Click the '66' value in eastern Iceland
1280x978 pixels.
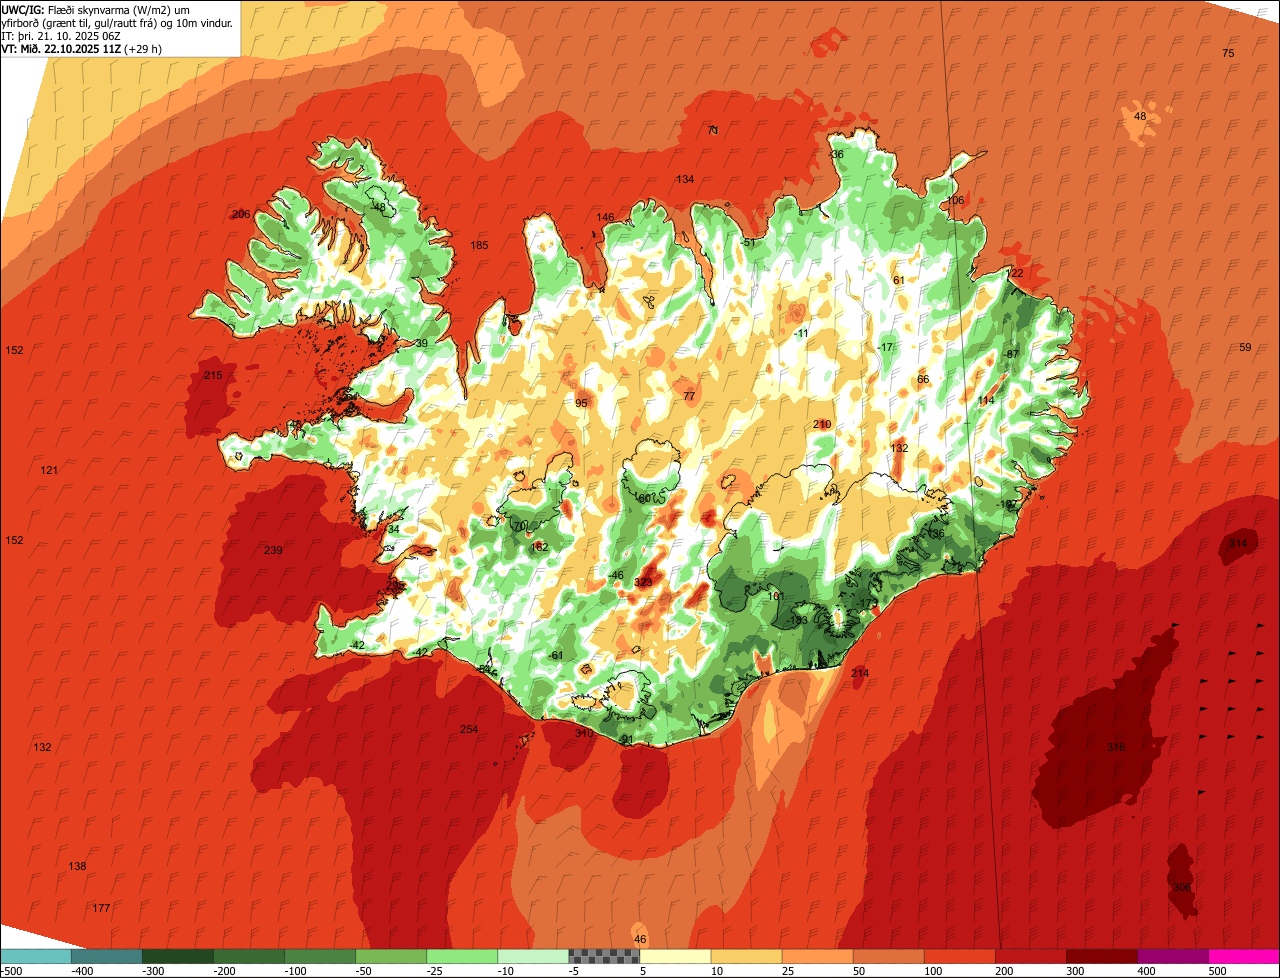(x=923, y=379)
